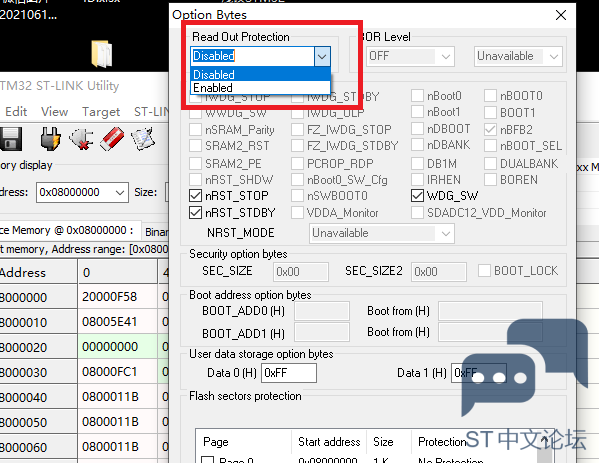The image size is (599, 463).
Task: Disconnect from target using unplug icon
Action: [81, 139]
